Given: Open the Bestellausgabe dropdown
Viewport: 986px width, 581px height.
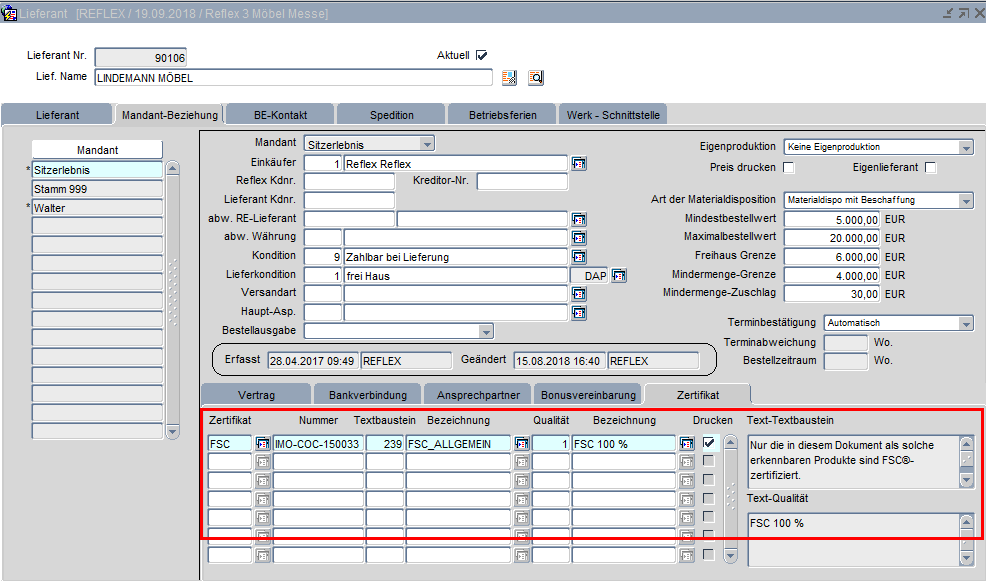Looking at the screenshot, I should click(x=486, y=331).
